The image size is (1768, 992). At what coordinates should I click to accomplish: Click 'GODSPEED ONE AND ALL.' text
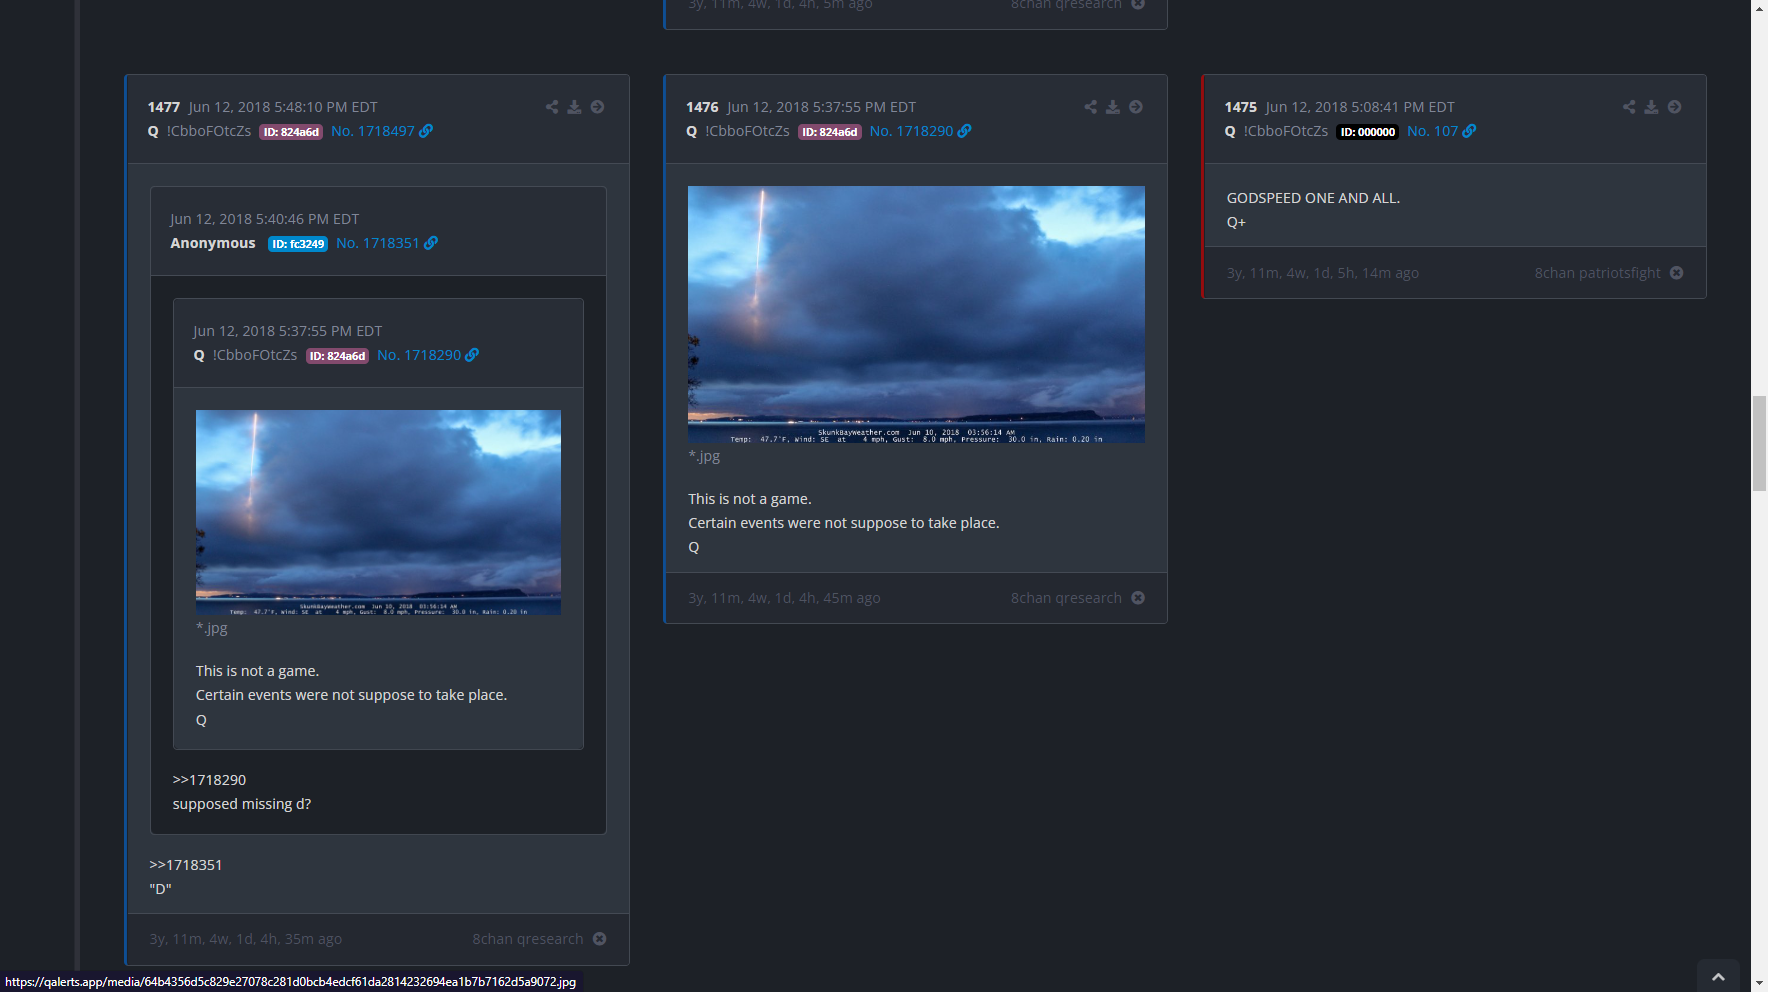pyautogui.click(x=1313, y=198)
